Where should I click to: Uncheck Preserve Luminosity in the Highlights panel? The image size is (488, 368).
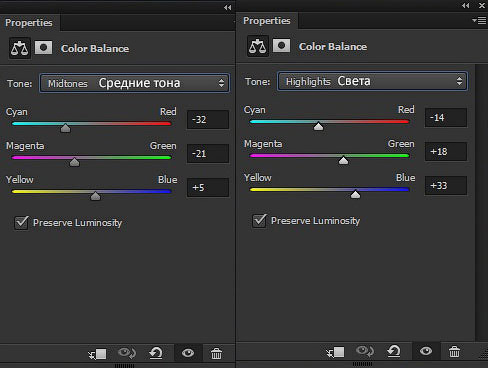pyautogui.click(x=259, y=220)
